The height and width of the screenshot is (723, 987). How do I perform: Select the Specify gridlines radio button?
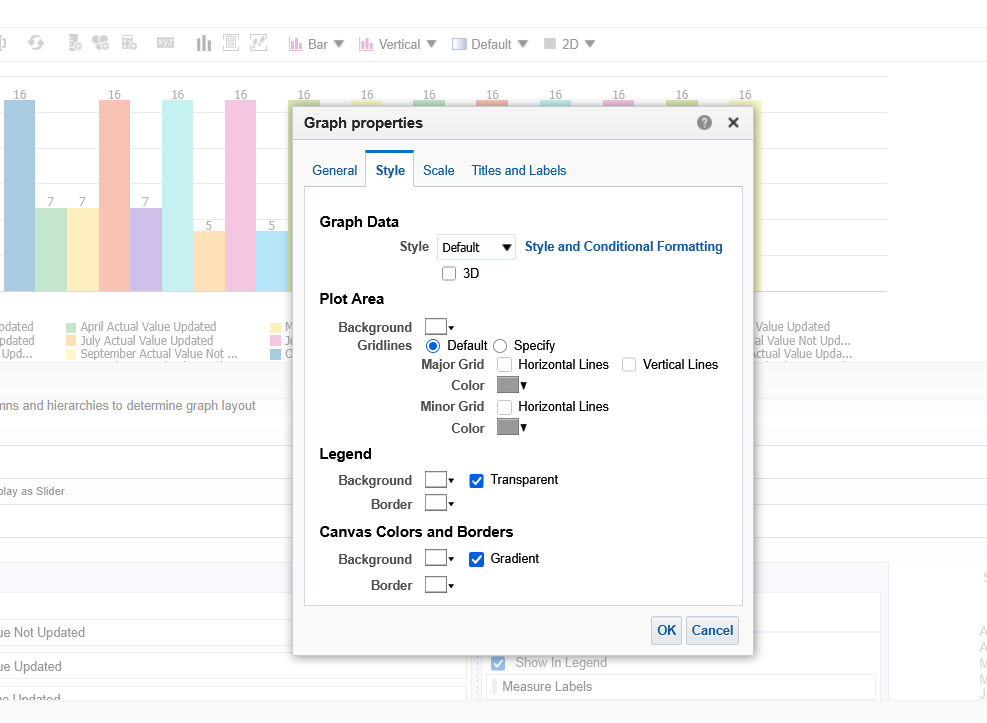click(500, 346)
